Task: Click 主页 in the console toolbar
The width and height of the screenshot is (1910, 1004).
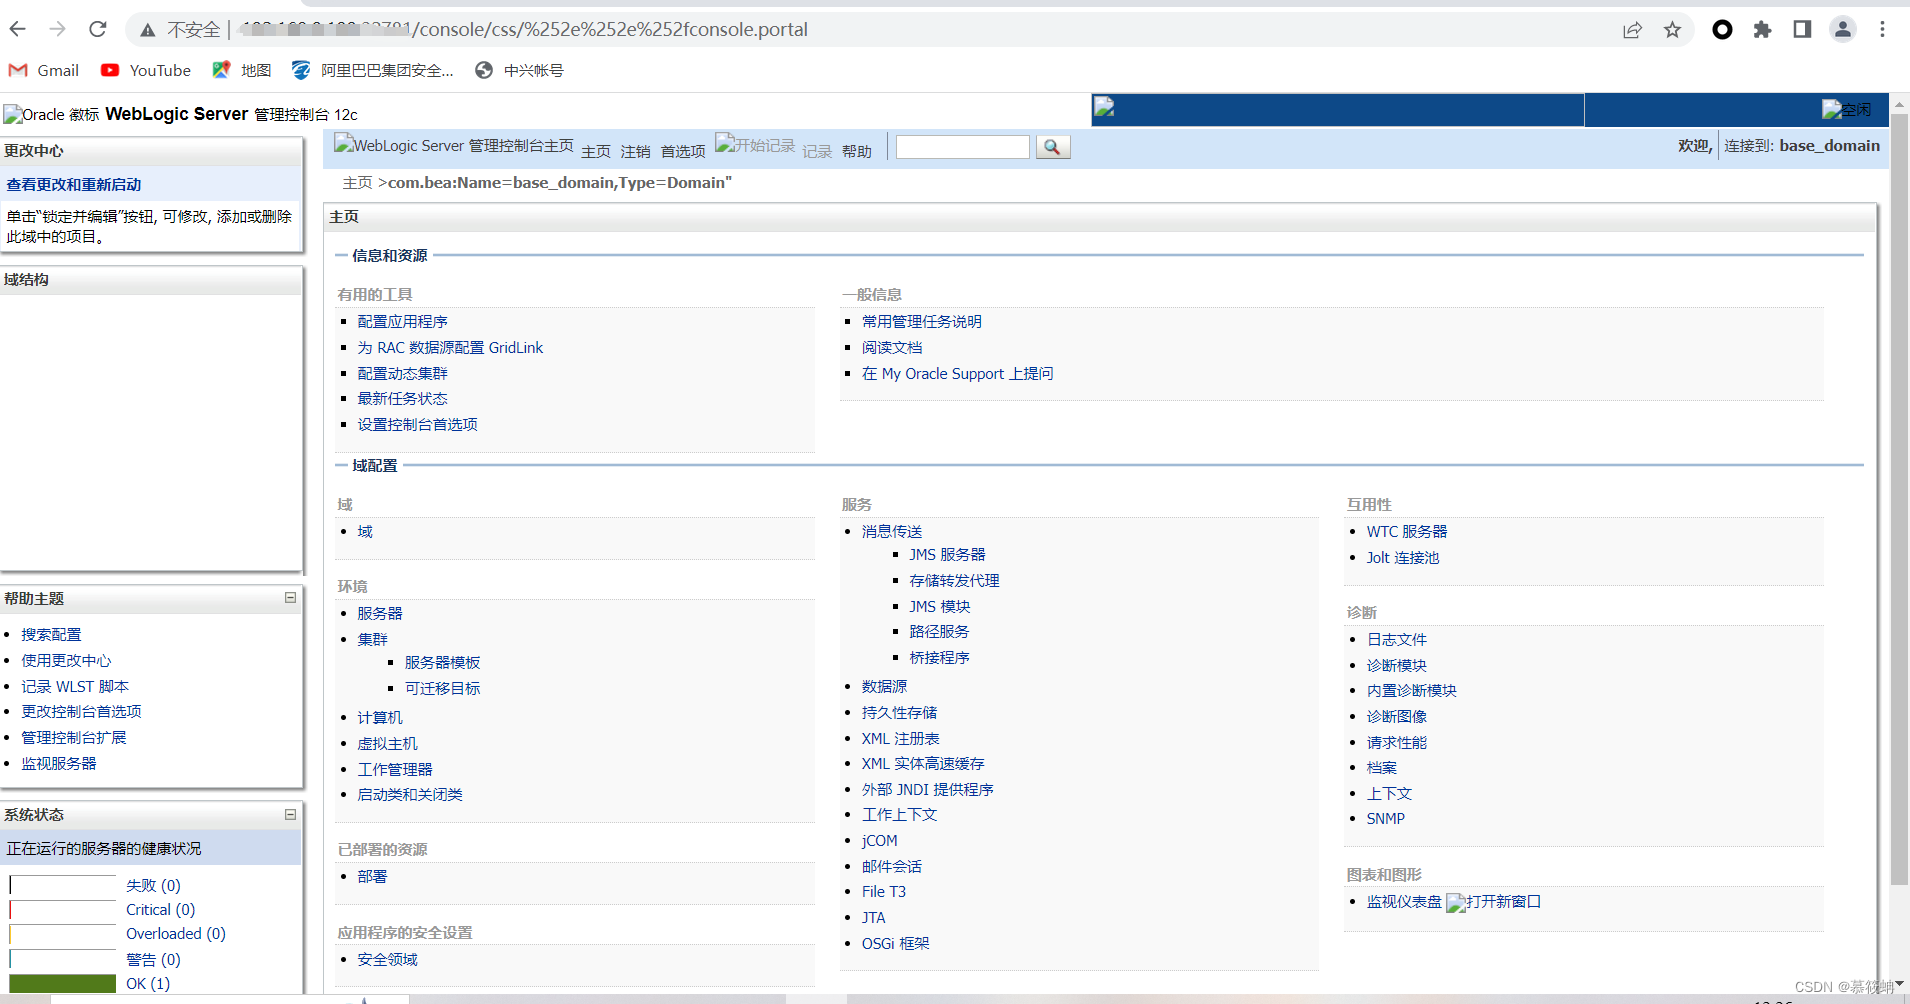Action: pos(596,151)
